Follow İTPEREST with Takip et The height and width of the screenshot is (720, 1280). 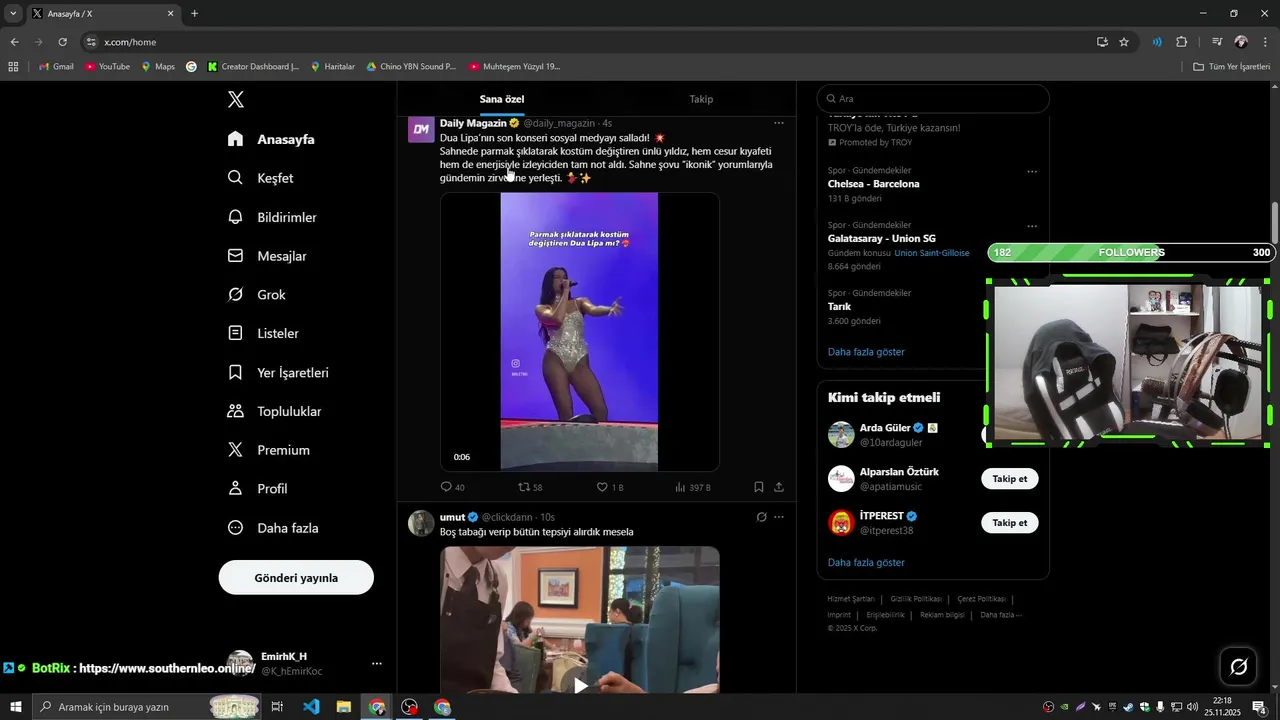click(1010, 523)
